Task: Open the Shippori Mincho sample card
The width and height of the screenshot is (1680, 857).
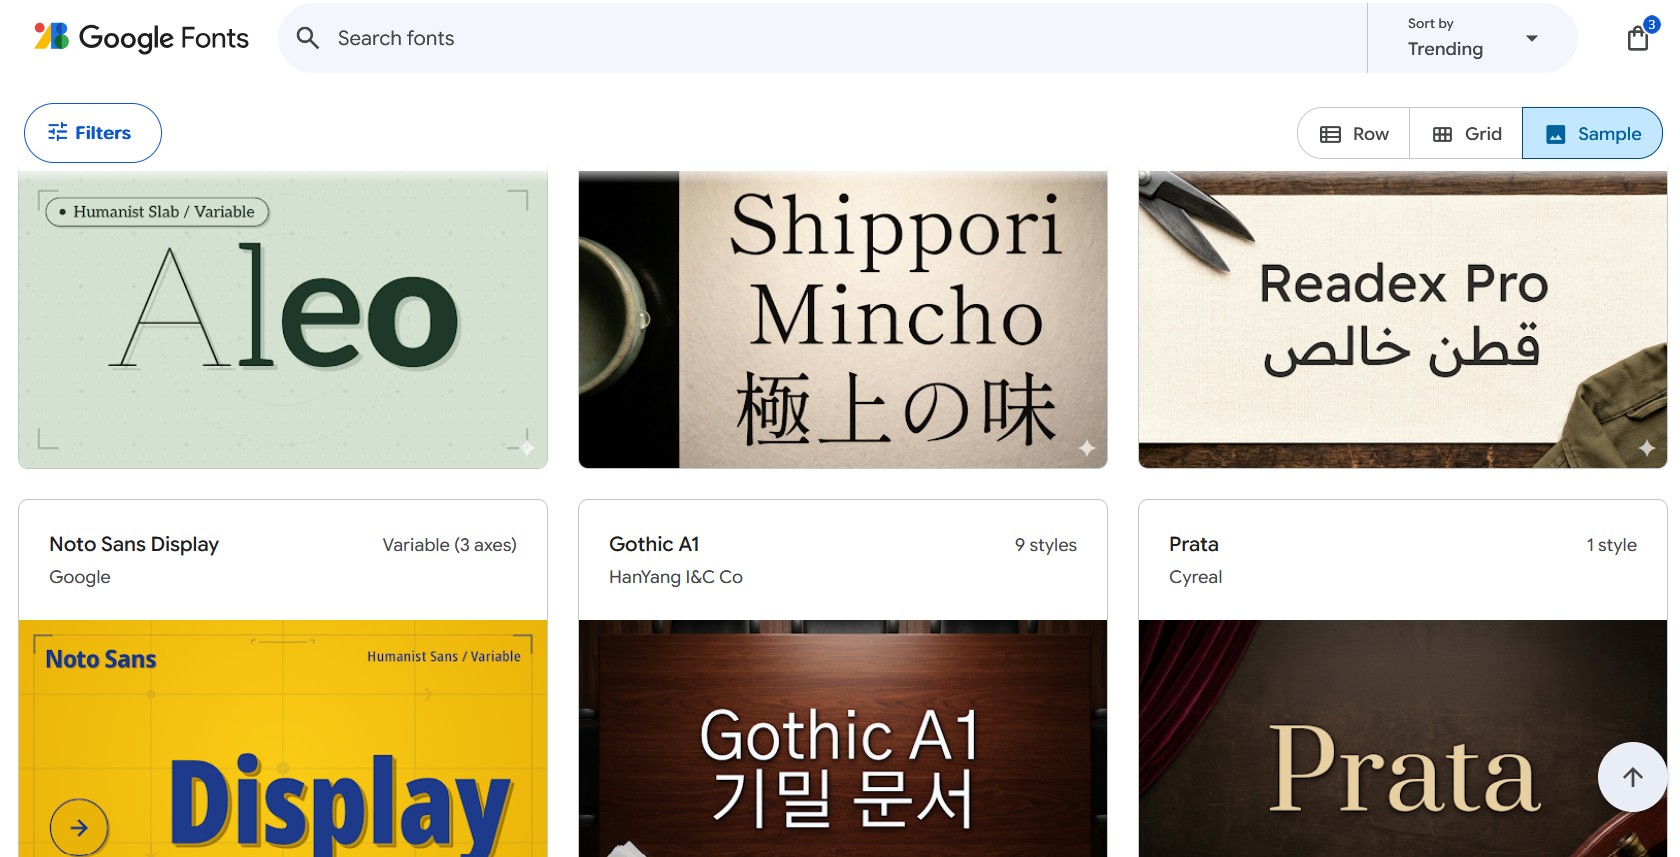Action: pyautogui.click(x=843, y=319)
